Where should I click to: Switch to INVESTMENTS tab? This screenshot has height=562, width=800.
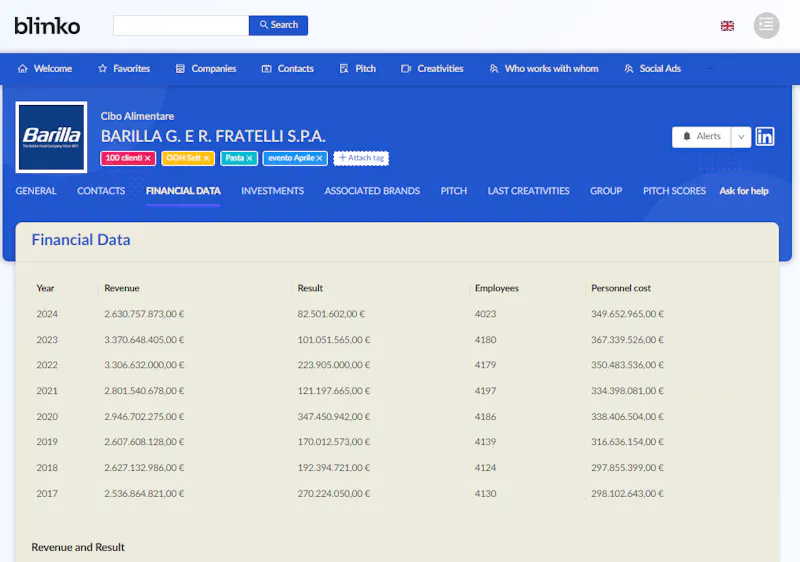[x=272, y=191]
